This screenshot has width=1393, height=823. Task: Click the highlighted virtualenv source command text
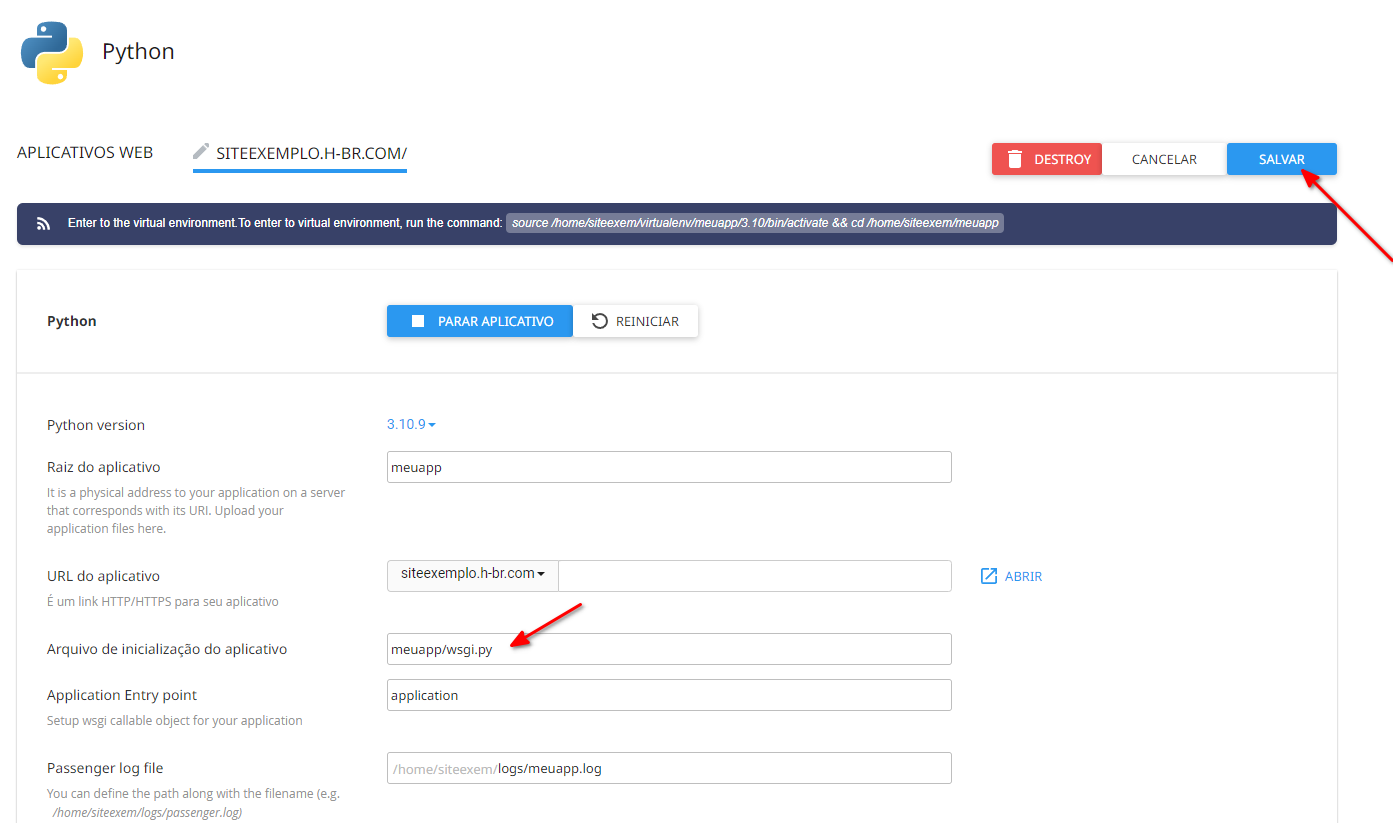click(755, 223)
